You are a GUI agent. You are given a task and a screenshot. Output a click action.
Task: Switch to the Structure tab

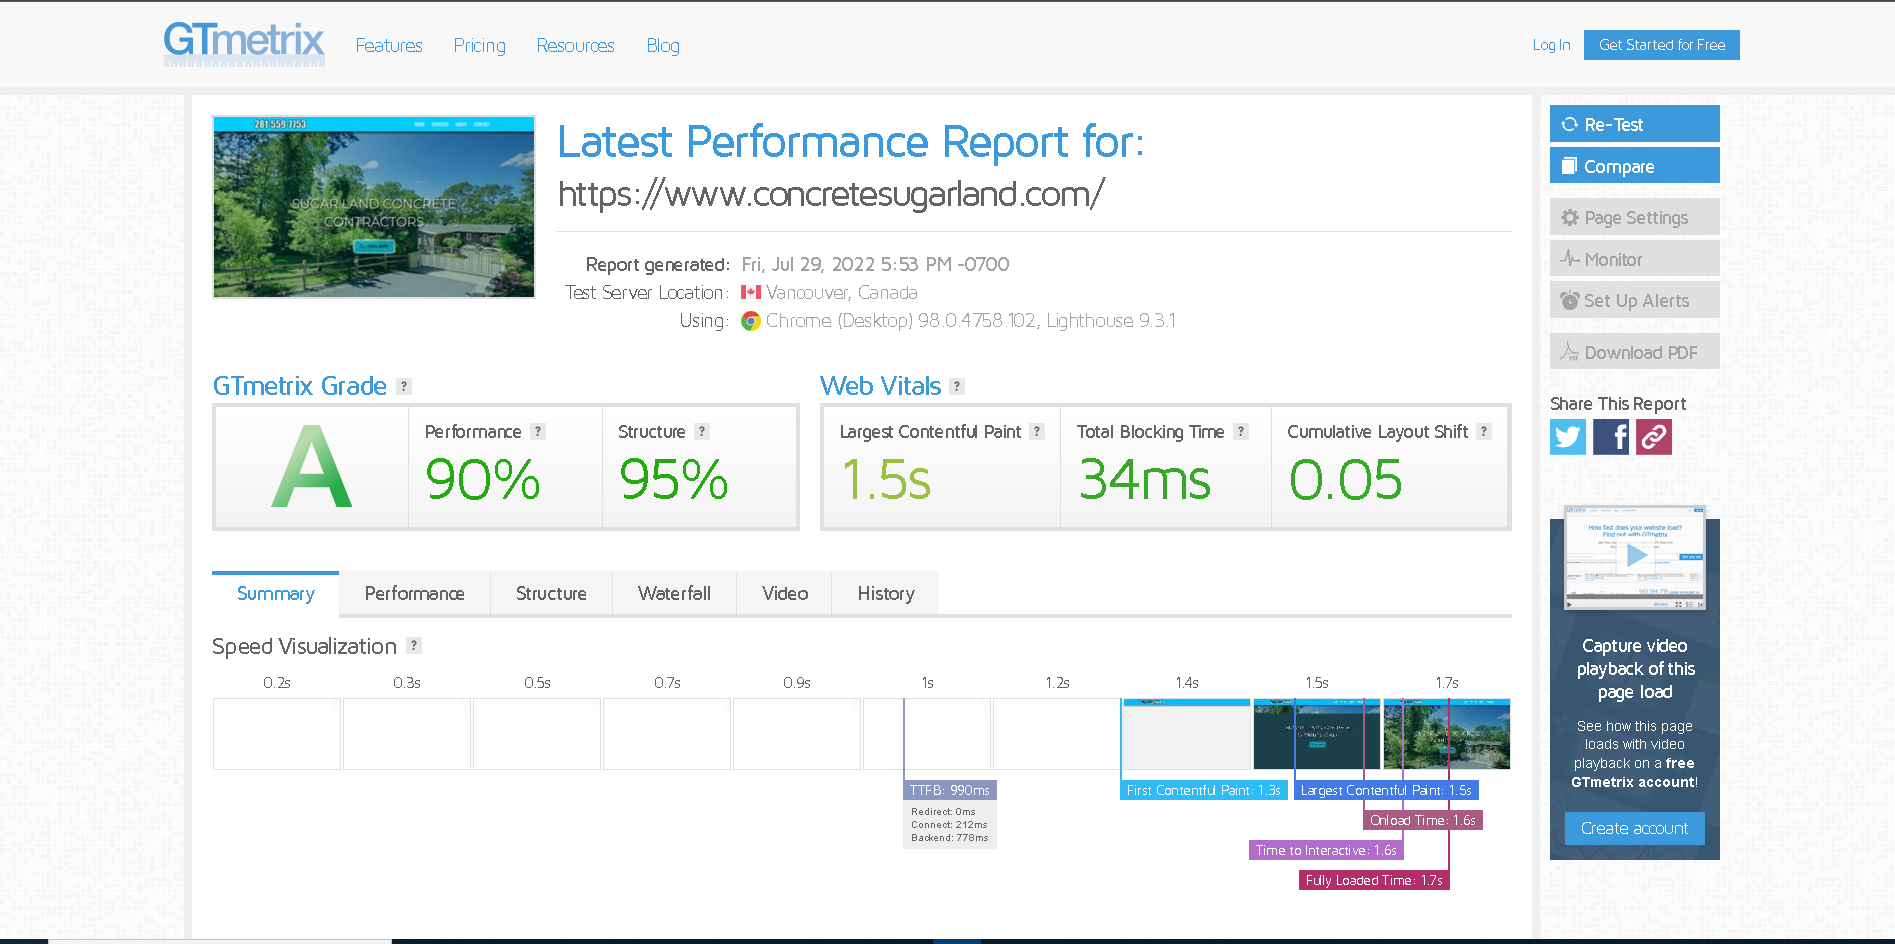551,594
